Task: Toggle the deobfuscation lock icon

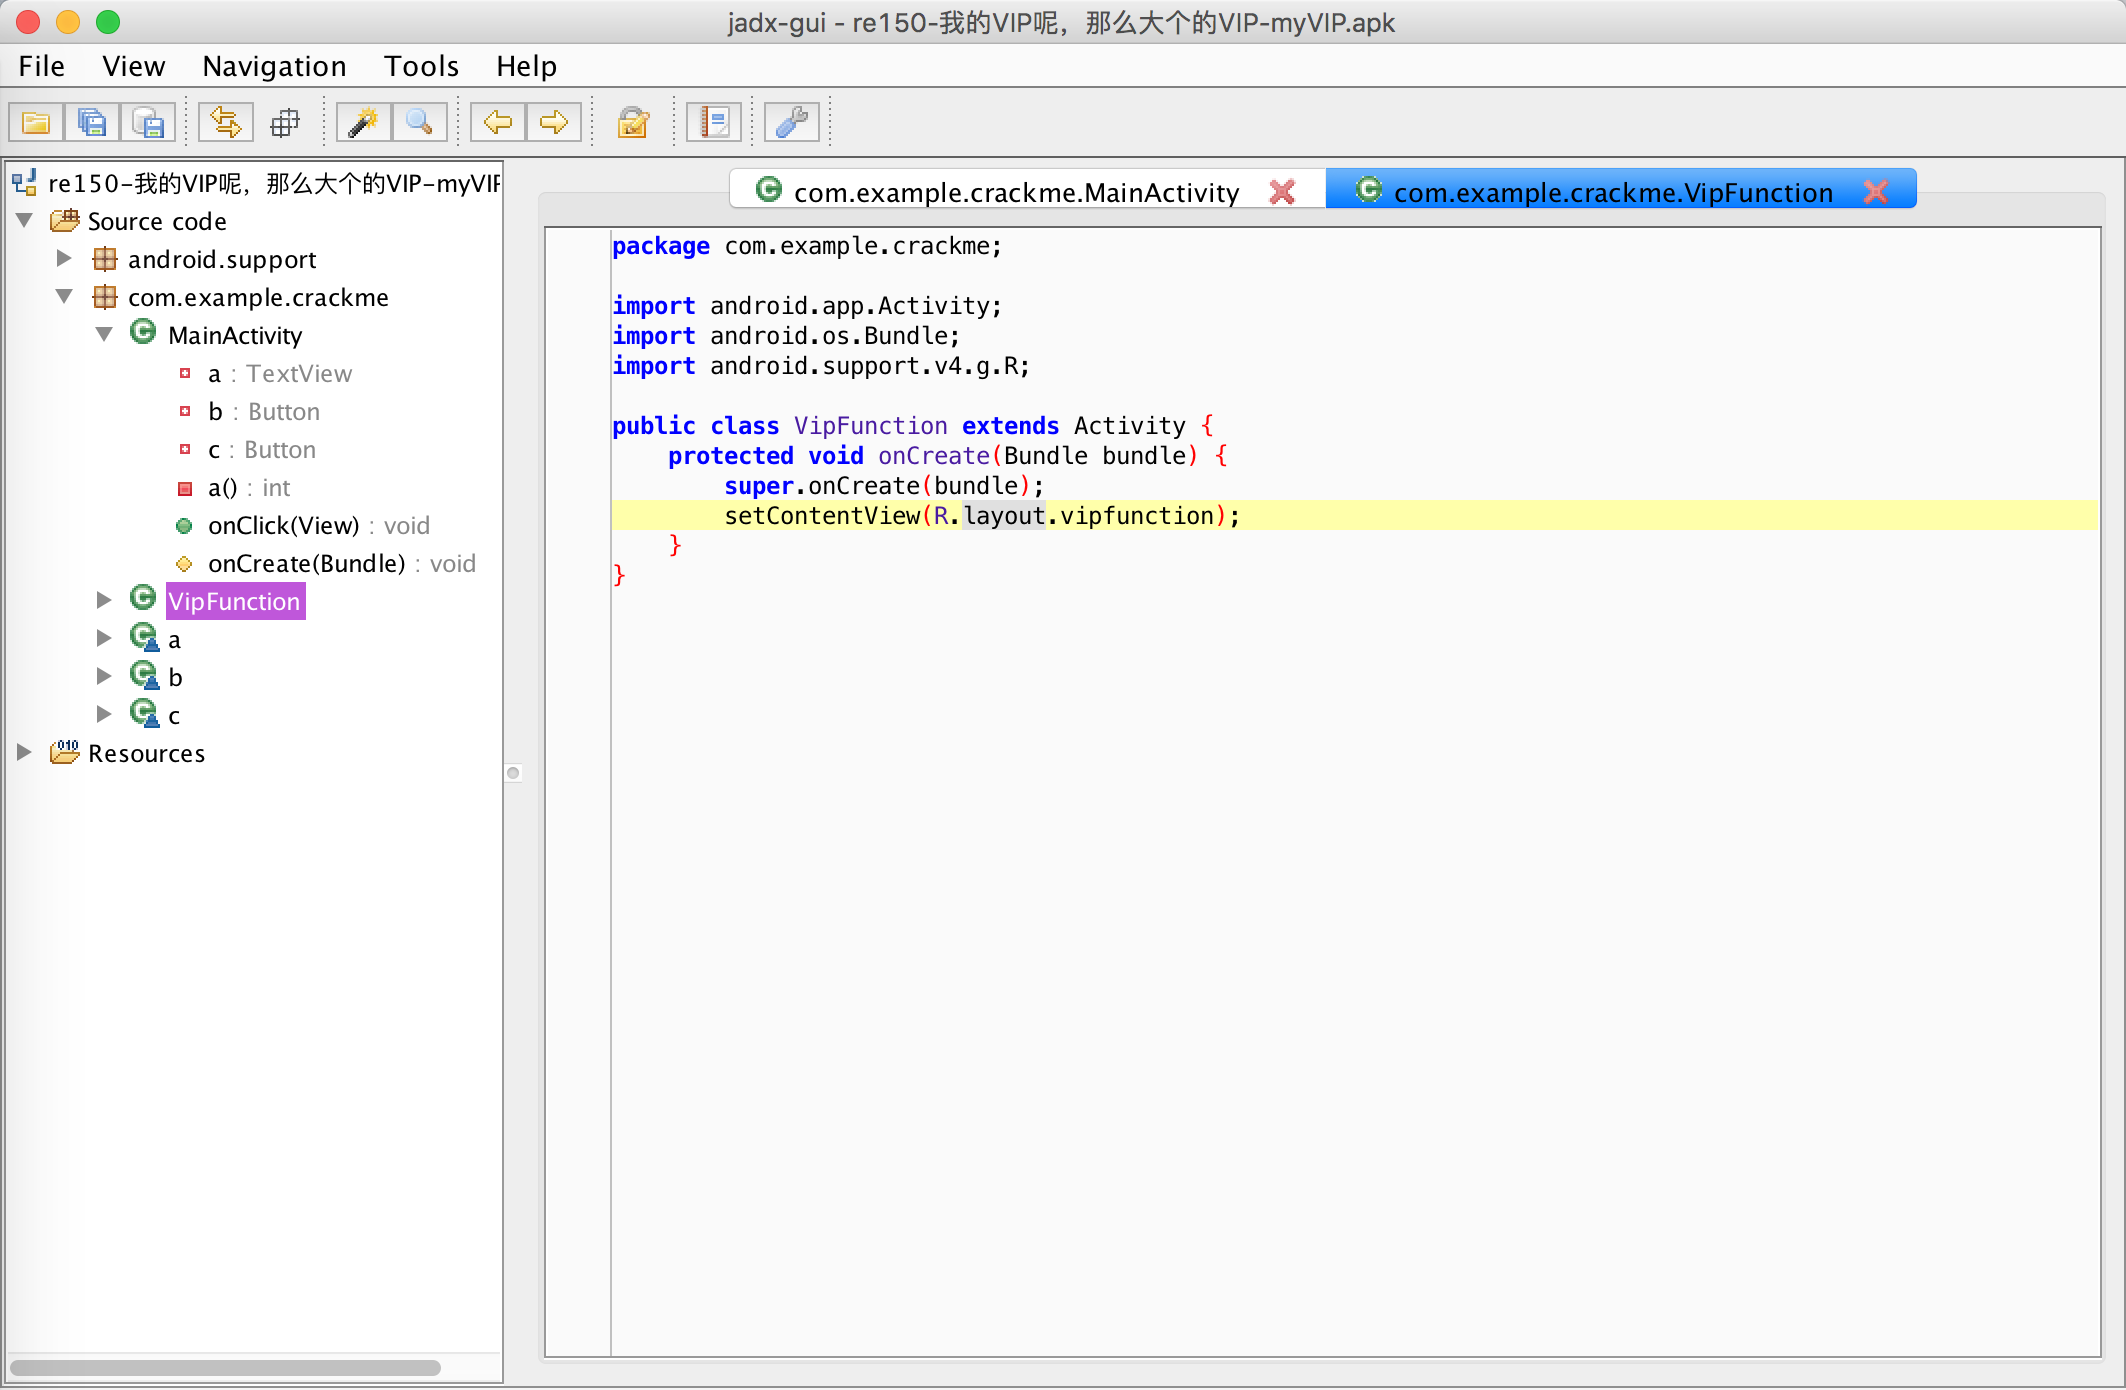Action: pyautogui.click(x=633, y=123)
